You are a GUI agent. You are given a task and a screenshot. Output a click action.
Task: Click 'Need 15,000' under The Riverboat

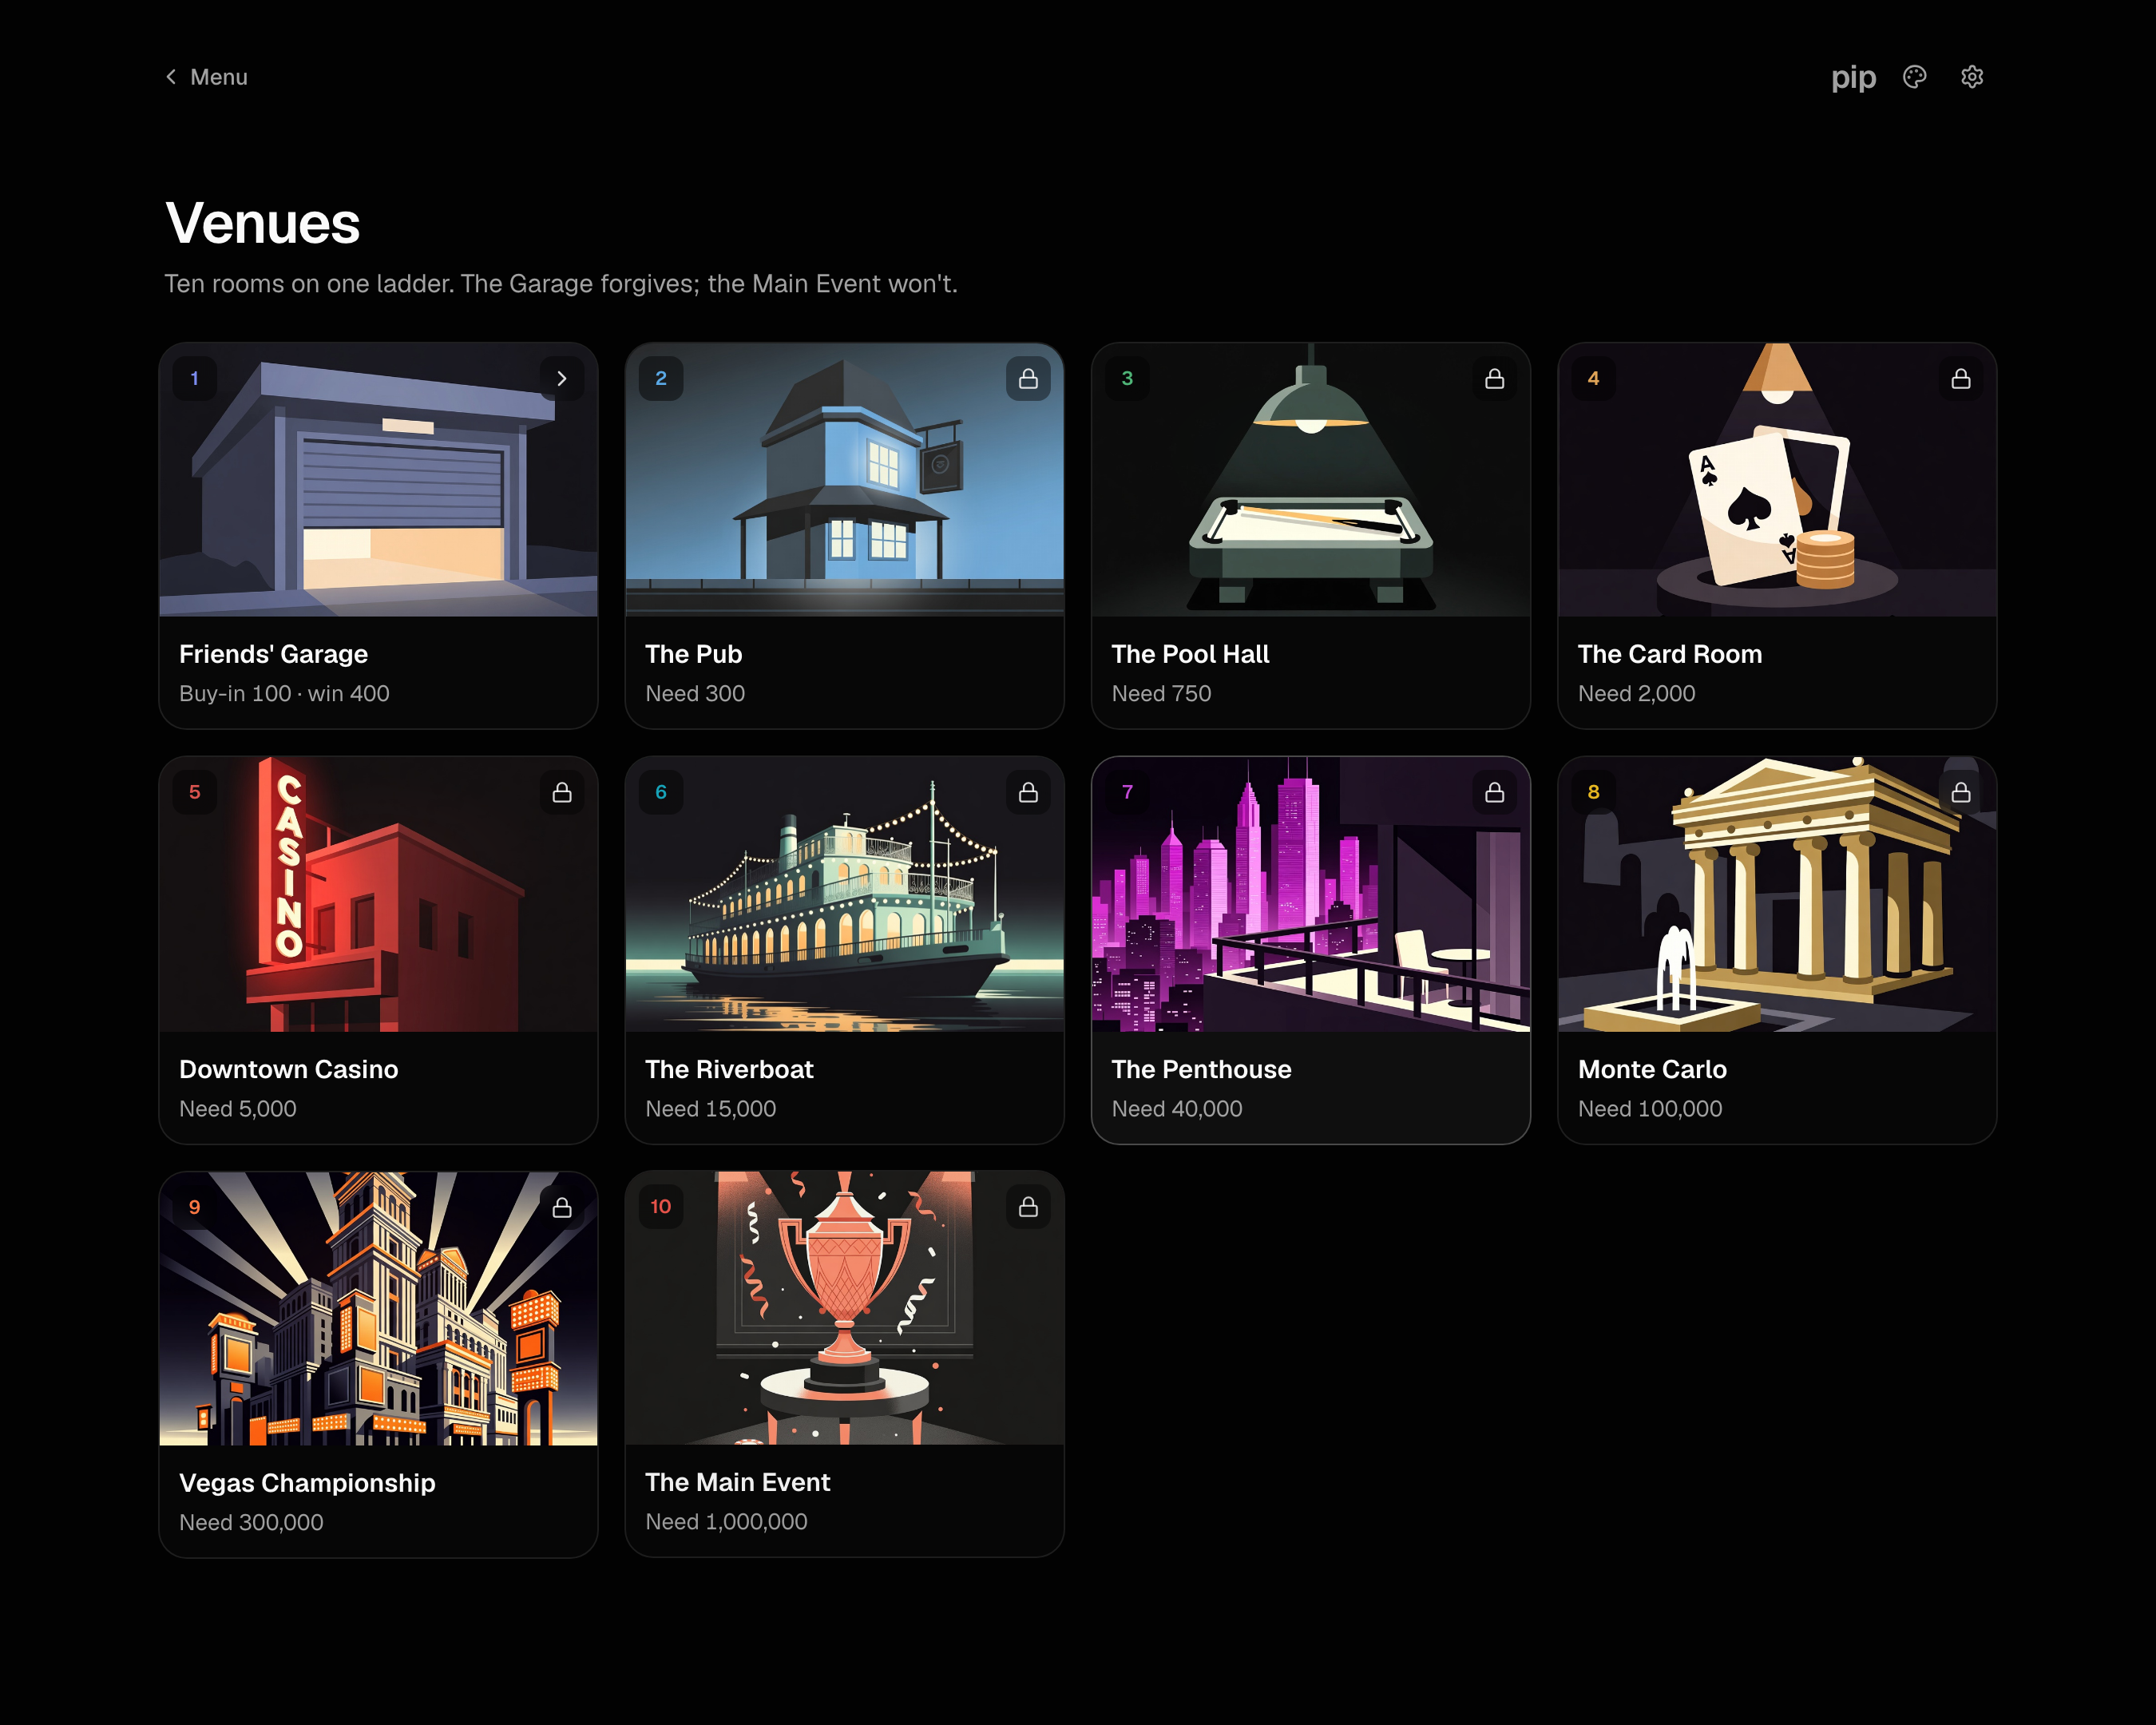(711, 1109)
